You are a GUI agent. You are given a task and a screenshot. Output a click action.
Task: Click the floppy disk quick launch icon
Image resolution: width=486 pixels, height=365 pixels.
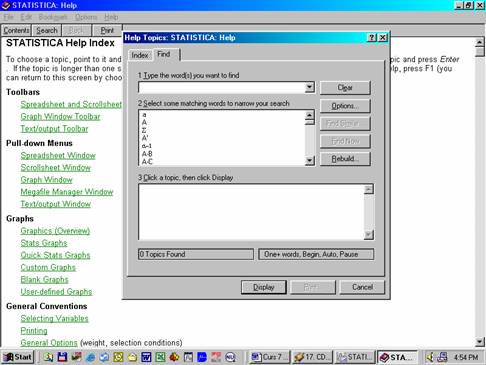(62, 357)
